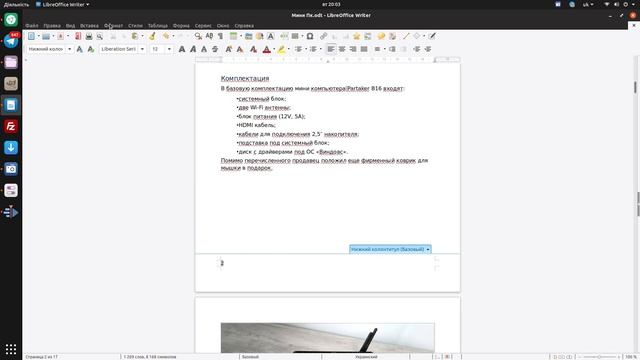This screenshot has width=640, height=360.
Task: Click the Open file folder icon
Action: pos(46,36)
